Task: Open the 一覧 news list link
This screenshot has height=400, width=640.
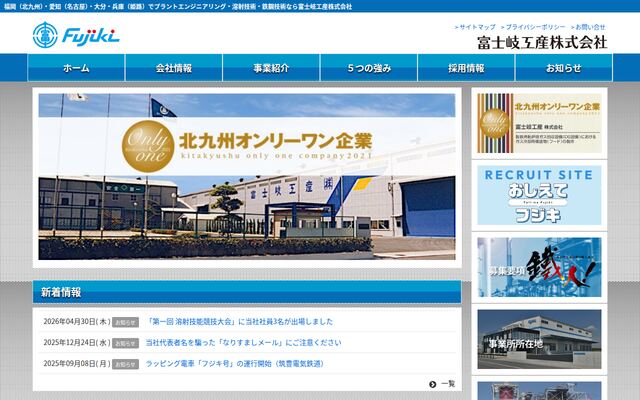Action: pyautogui.click(x=448, y=384)
